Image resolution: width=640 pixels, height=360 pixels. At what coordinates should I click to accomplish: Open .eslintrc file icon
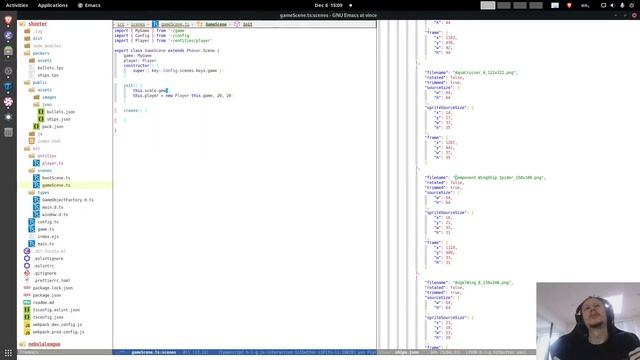pos(27,266)
